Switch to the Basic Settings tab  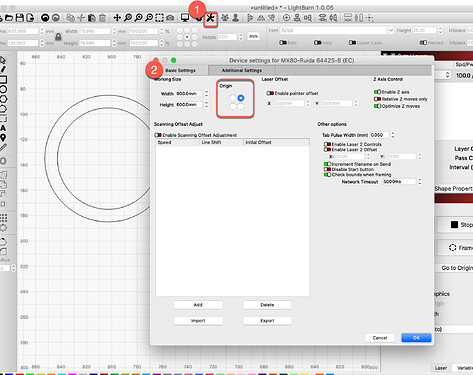180,70
